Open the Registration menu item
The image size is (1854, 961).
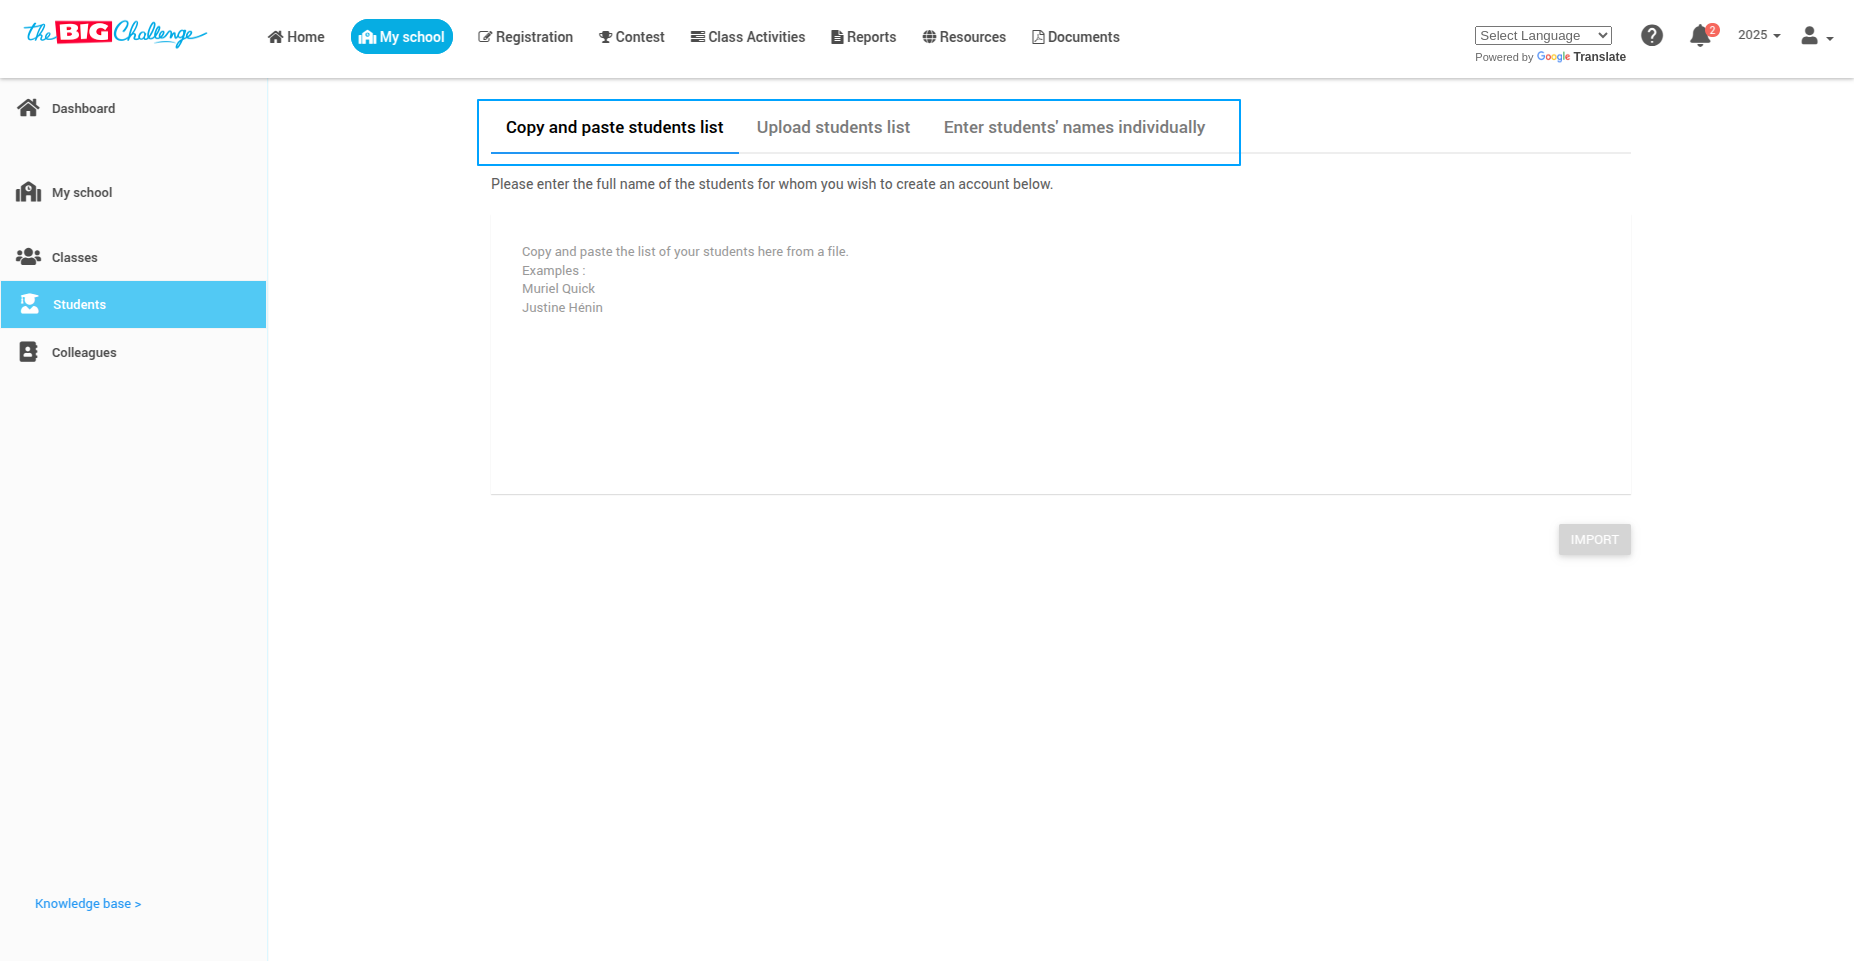coord(525,37)
